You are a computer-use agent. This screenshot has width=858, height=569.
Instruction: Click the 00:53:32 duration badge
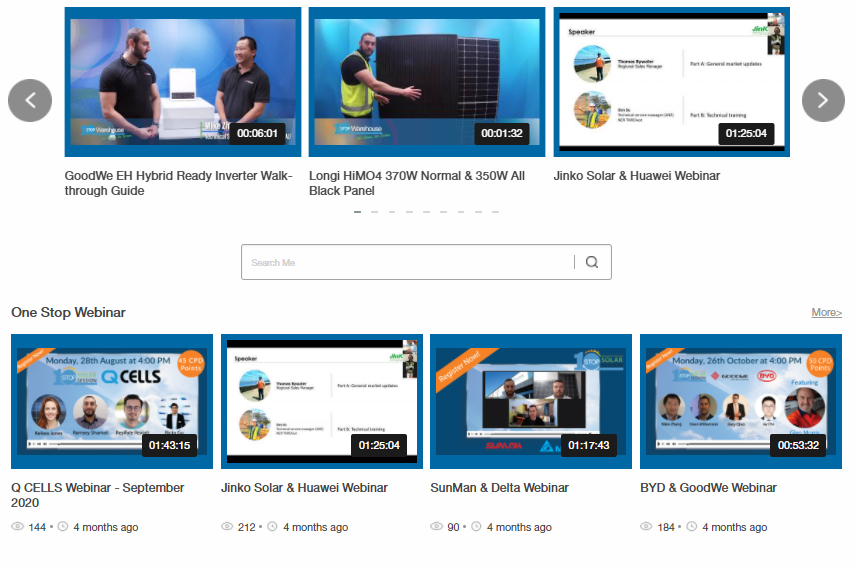798,445
